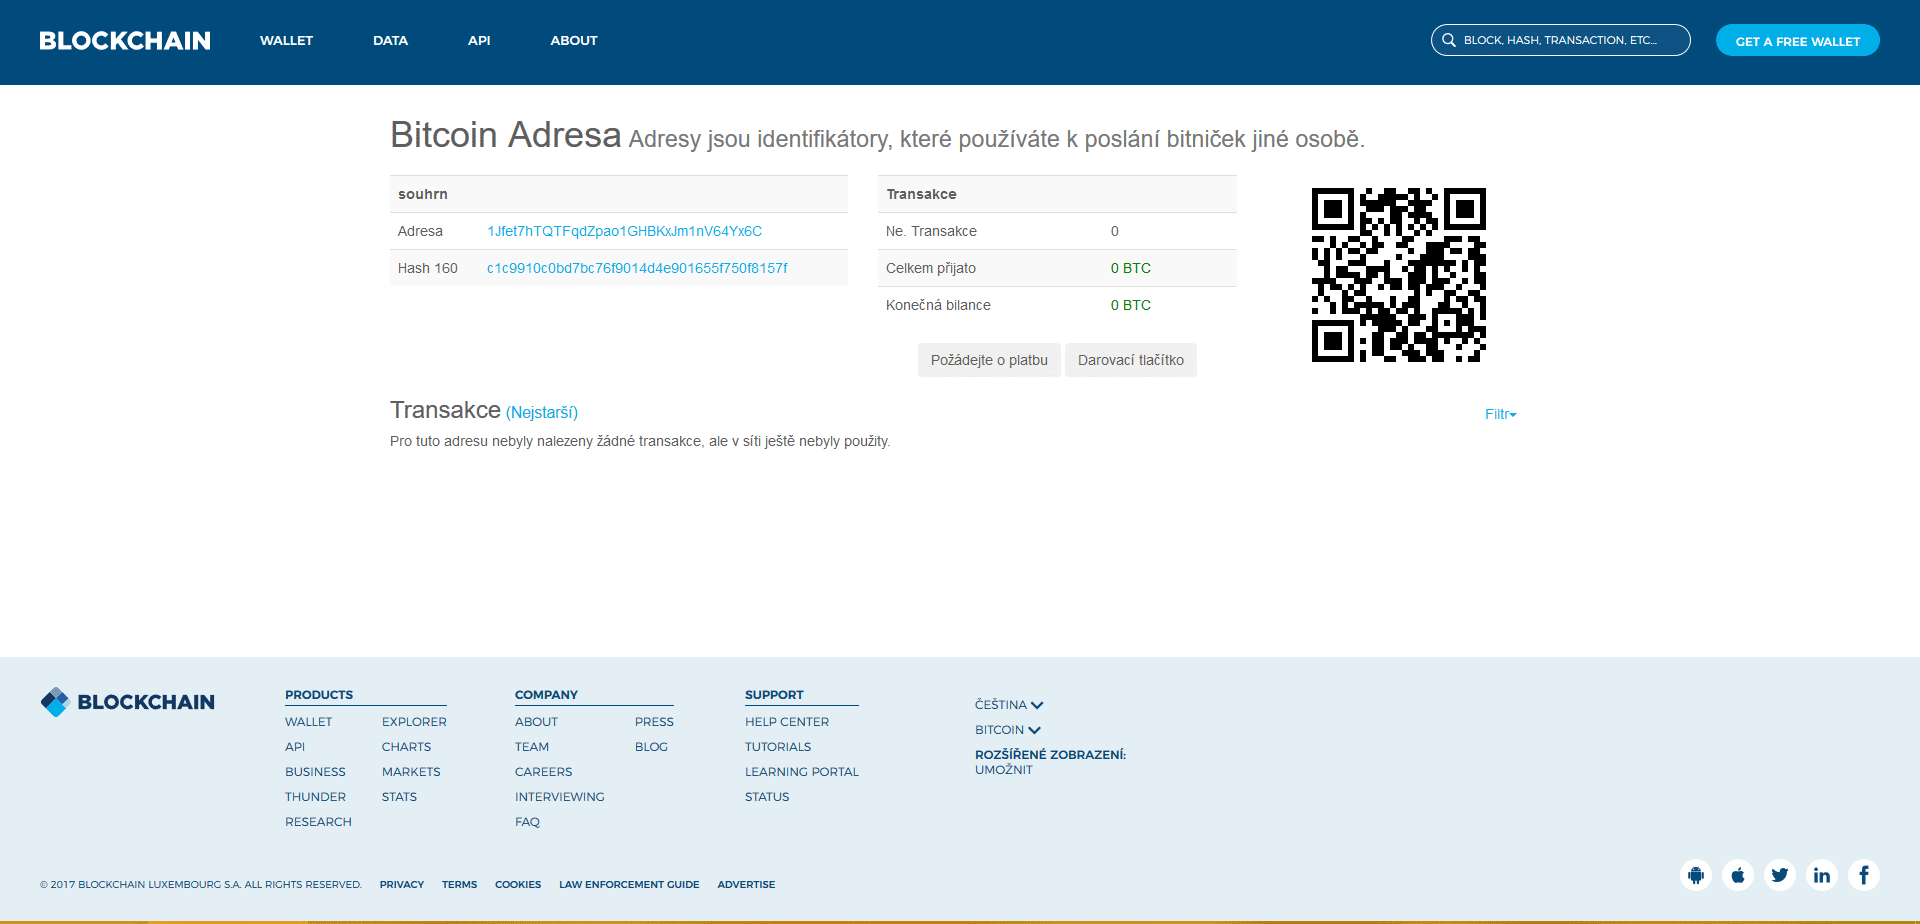
Task: Open the Android app icon link
Action: click(x=1696, y=876)
